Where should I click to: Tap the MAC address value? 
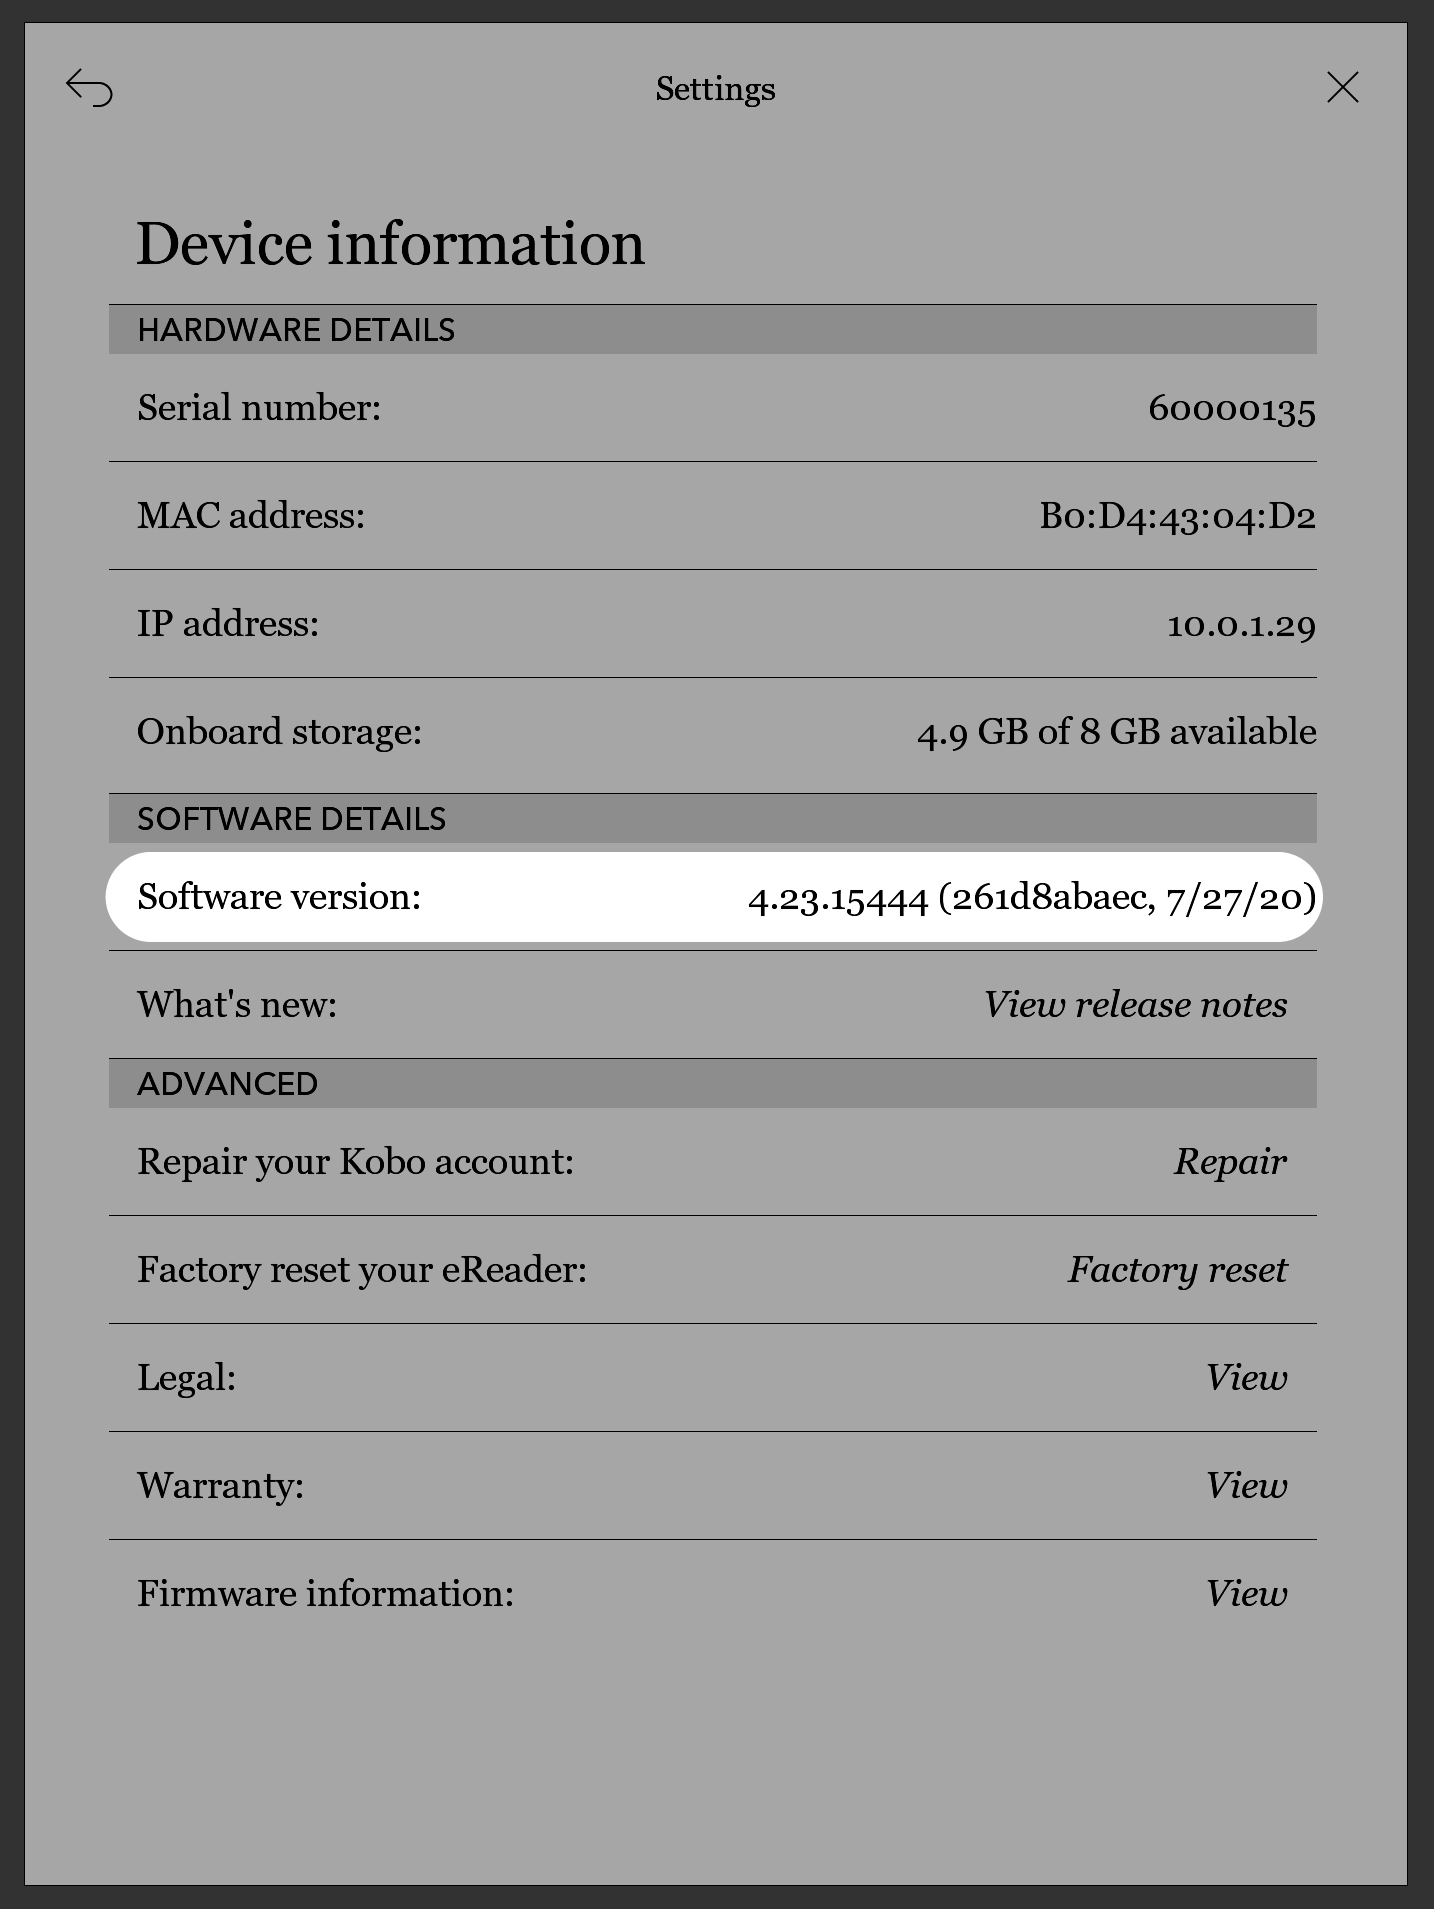click(x=1177, y=516)
